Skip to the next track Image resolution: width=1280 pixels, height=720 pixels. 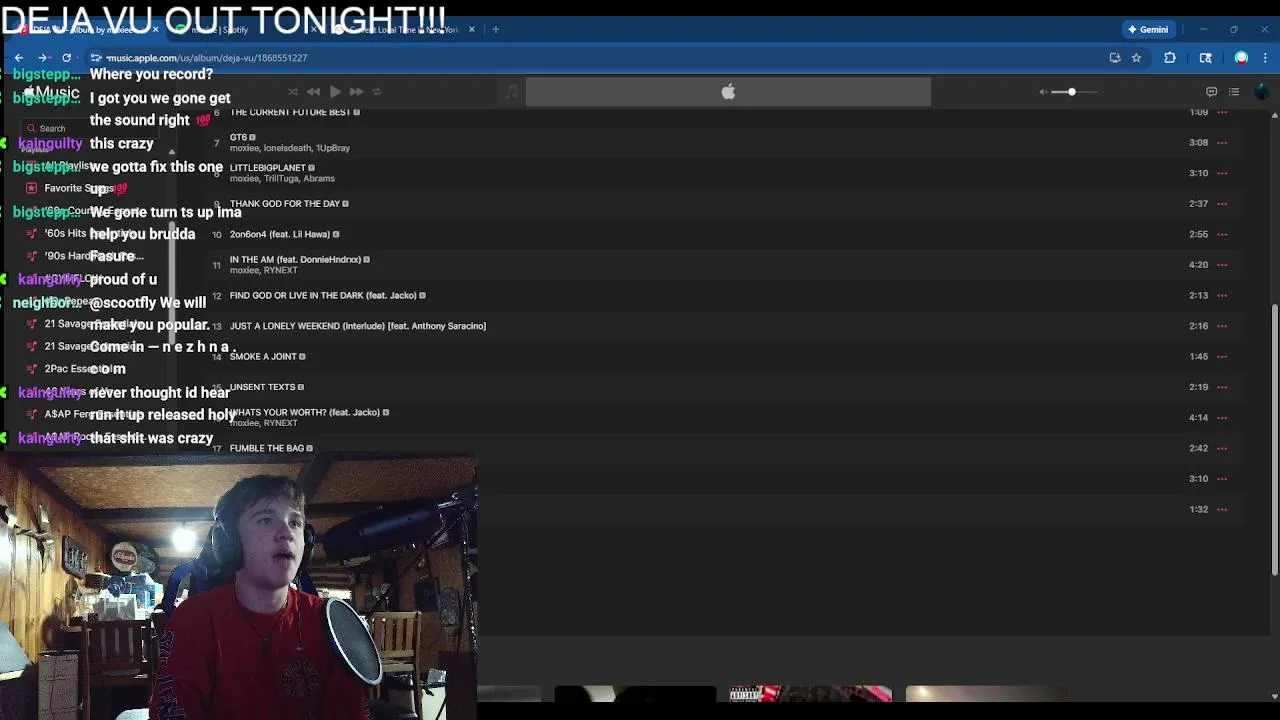356,92
